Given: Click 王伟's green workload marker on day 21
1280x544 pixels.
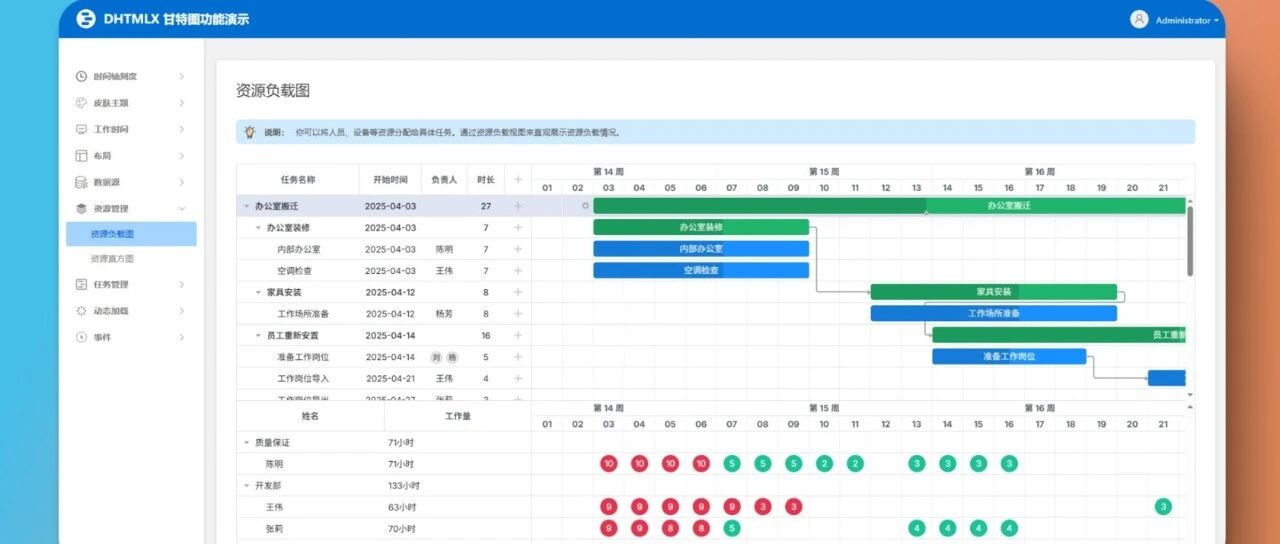Looking at the screenshot, I should click(1163, 506).
